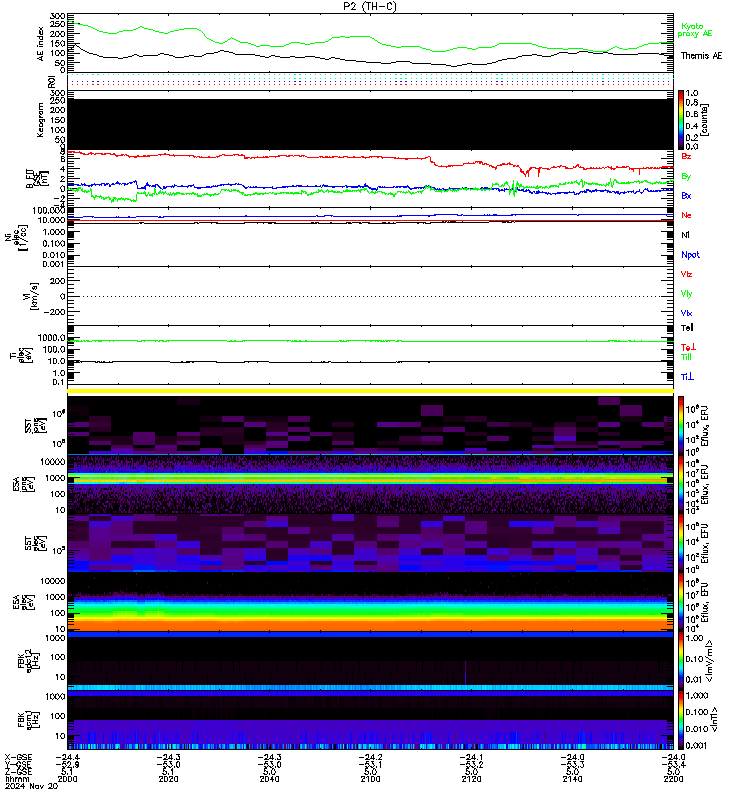This screenshot has height=800, width=750.
Task: Click the AE index y-axis title
Action: click(40, 43)
